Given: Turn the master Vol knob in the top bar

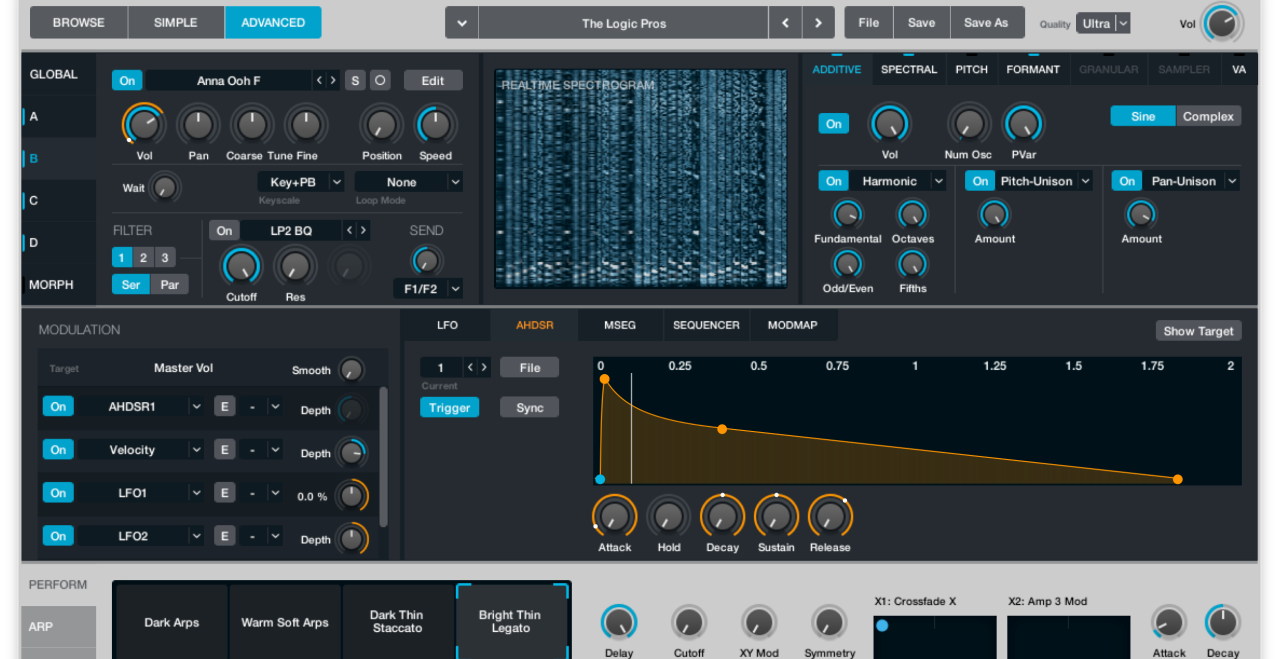Looking at the screenshot, I should click(x=1221, y=22).
